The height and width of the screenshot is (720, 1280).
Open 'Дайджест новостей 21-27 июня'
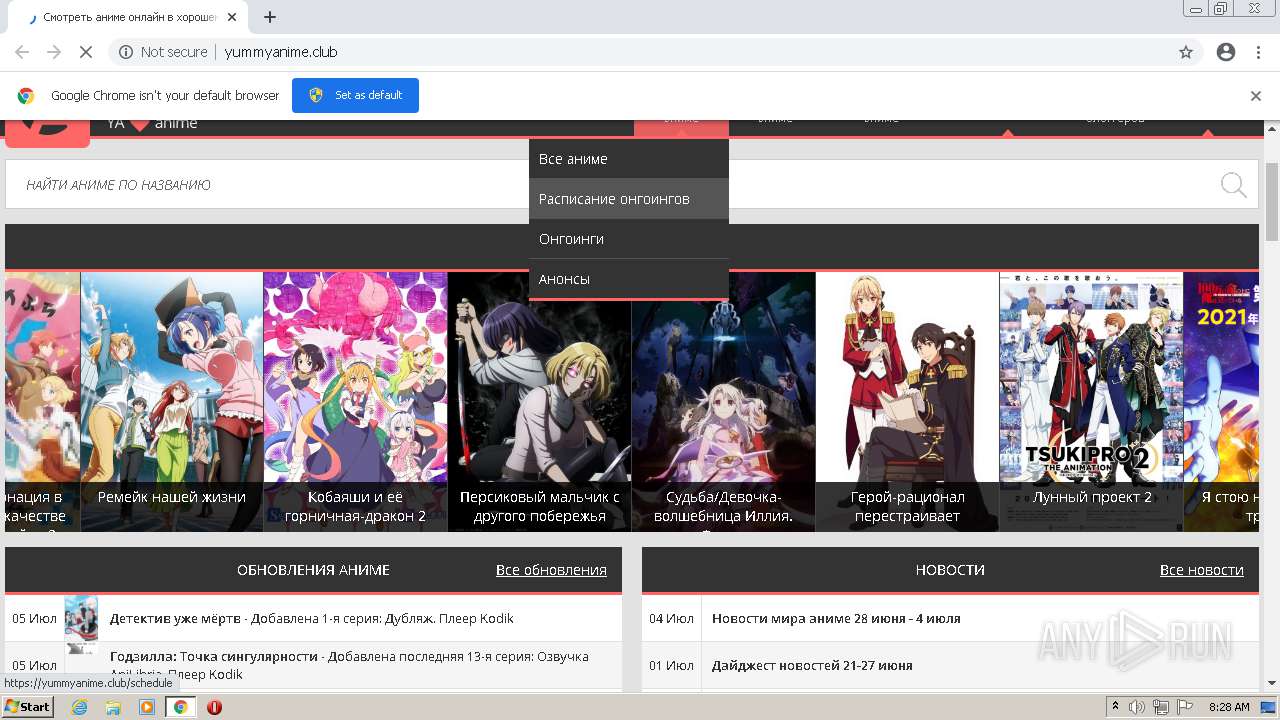coord(812,665)
